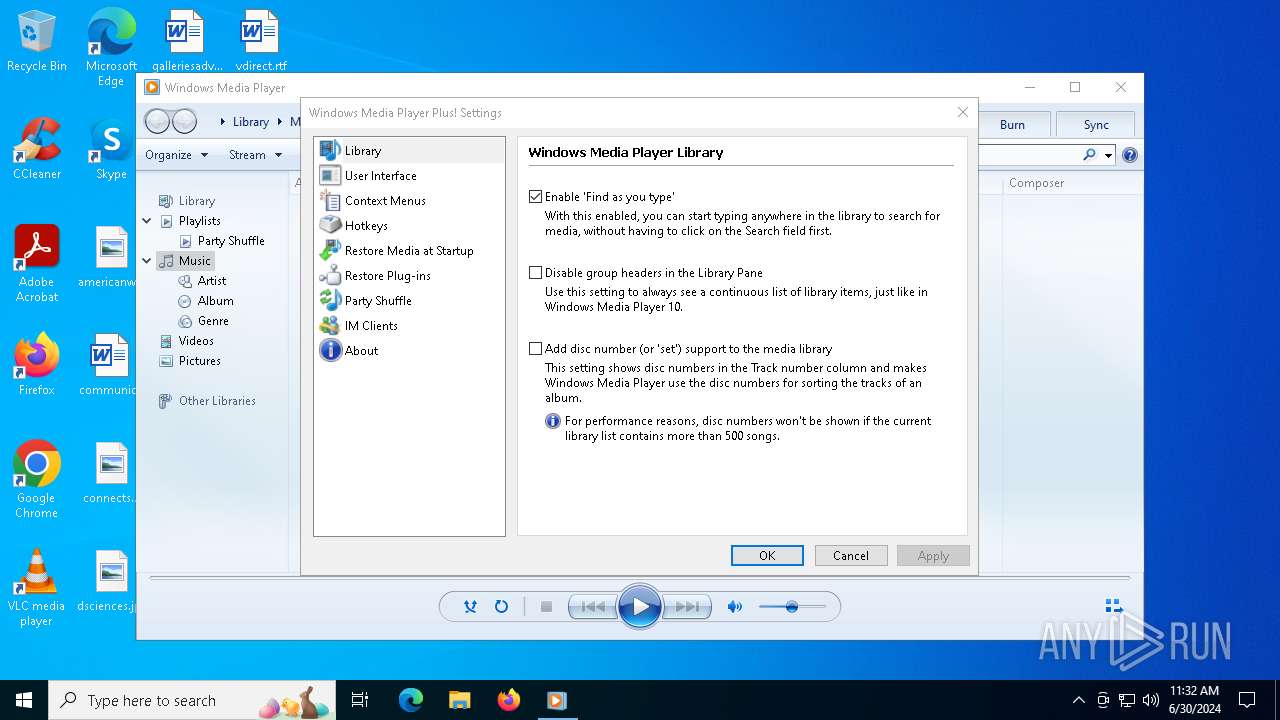Open the notification center icon
This screenshot has height=720, width=1280.
click(1247, 700)
